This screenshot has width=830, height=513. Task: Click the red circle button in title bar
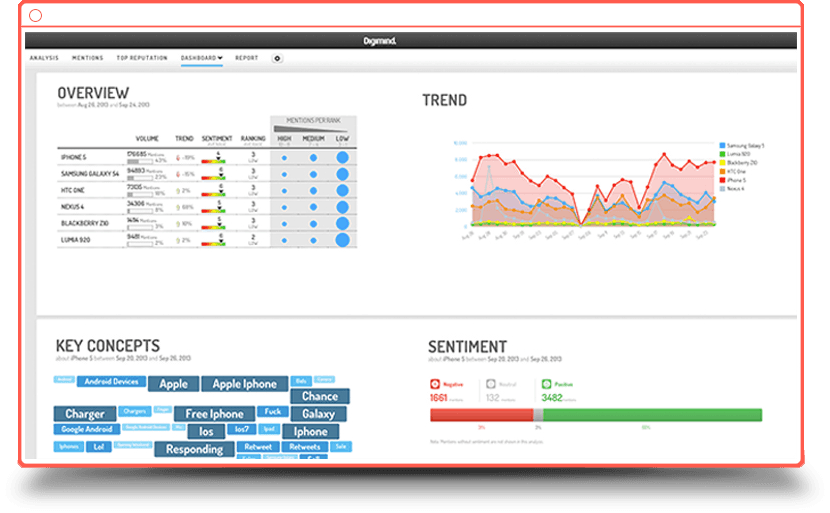[x=35, y=15]
